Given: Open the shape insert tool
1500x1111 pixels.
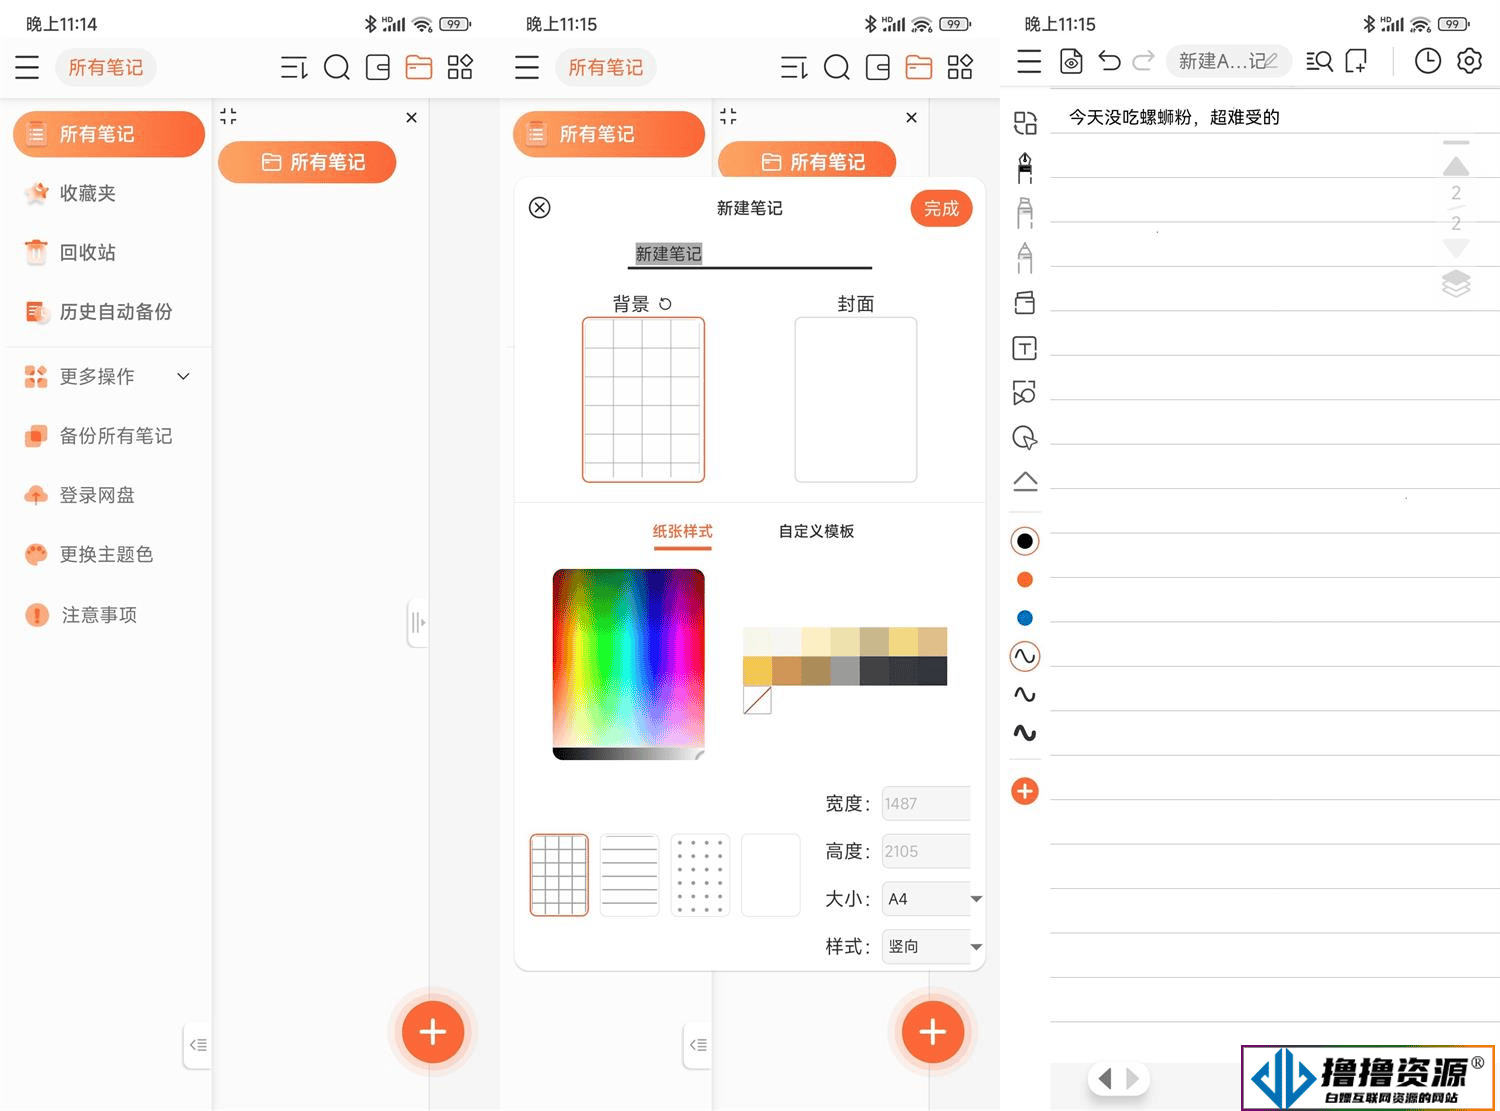Looking at the screenshot, I should pos(1024,392).
